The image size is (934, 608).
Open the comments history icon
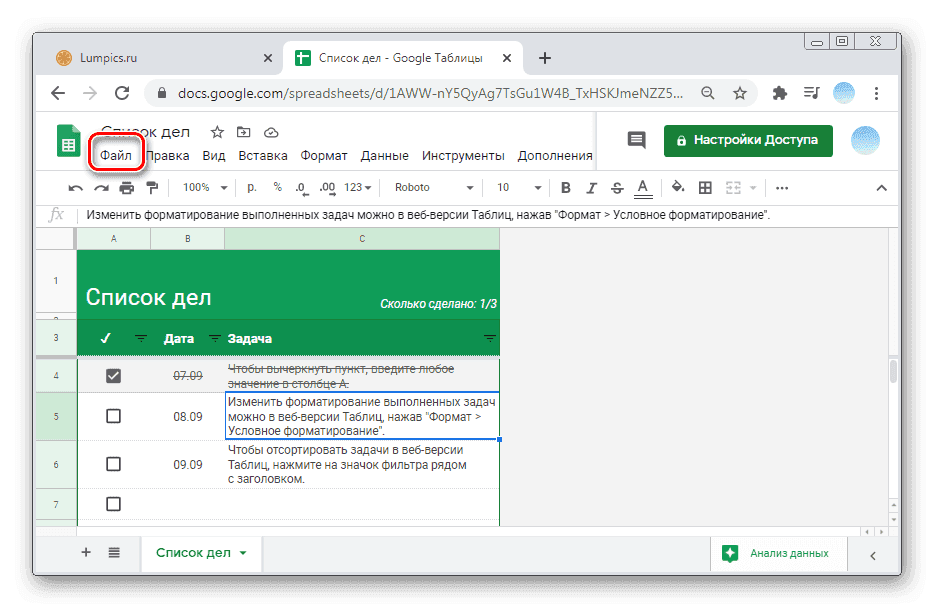pos(636,141)
